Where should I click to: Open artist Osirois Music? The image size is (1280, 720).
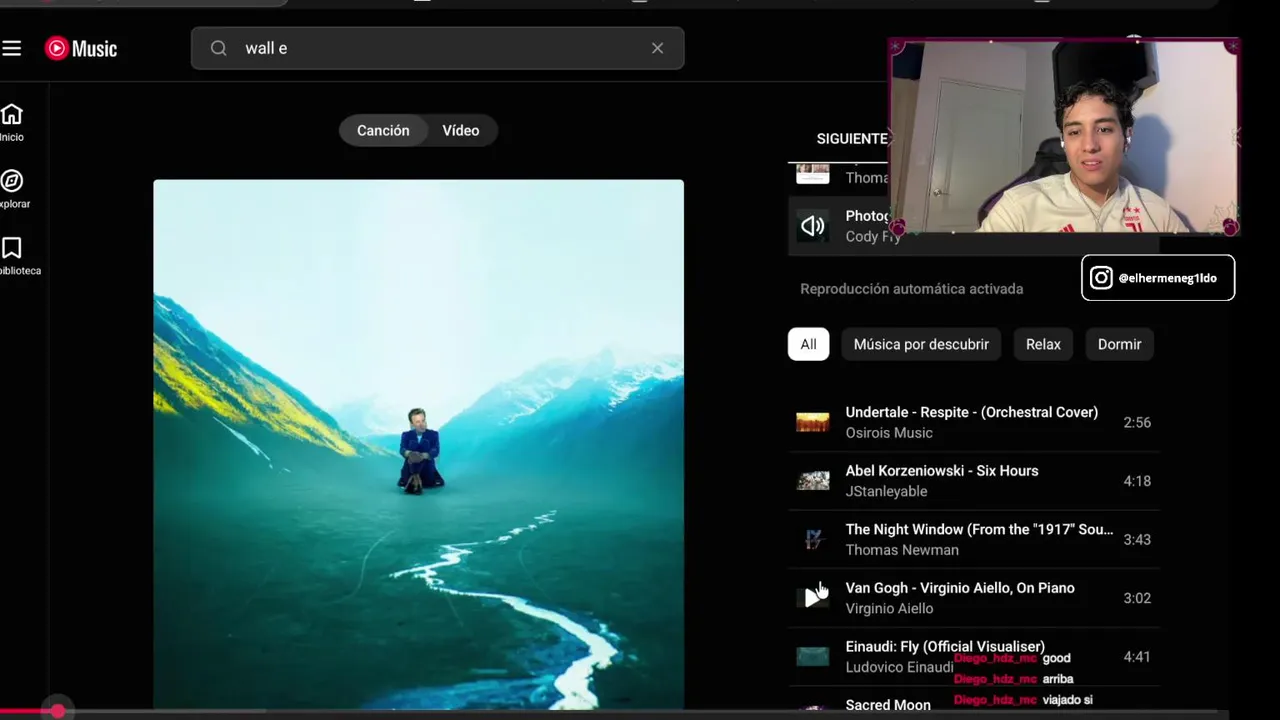point(889,433)
